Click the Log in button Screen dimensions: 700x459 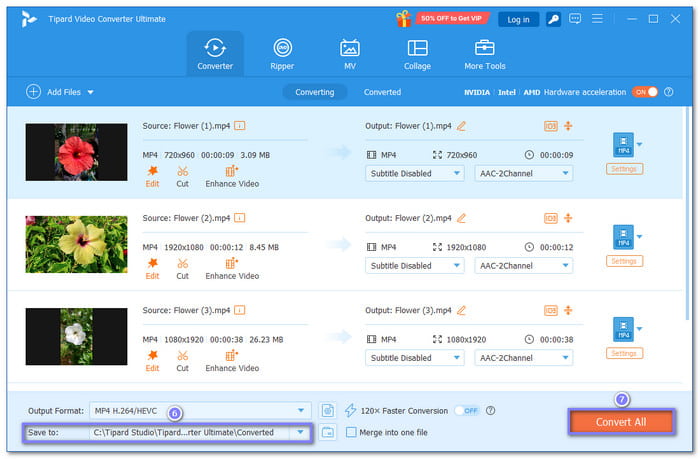click(518, 19)
